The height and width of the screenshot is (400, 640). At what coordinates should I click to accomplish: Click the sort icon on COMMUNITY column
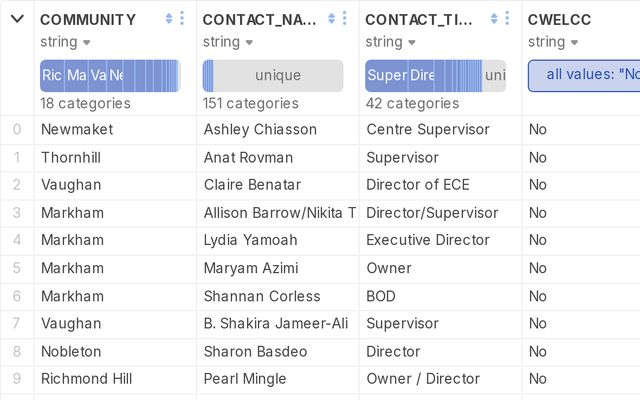point(169,19)
